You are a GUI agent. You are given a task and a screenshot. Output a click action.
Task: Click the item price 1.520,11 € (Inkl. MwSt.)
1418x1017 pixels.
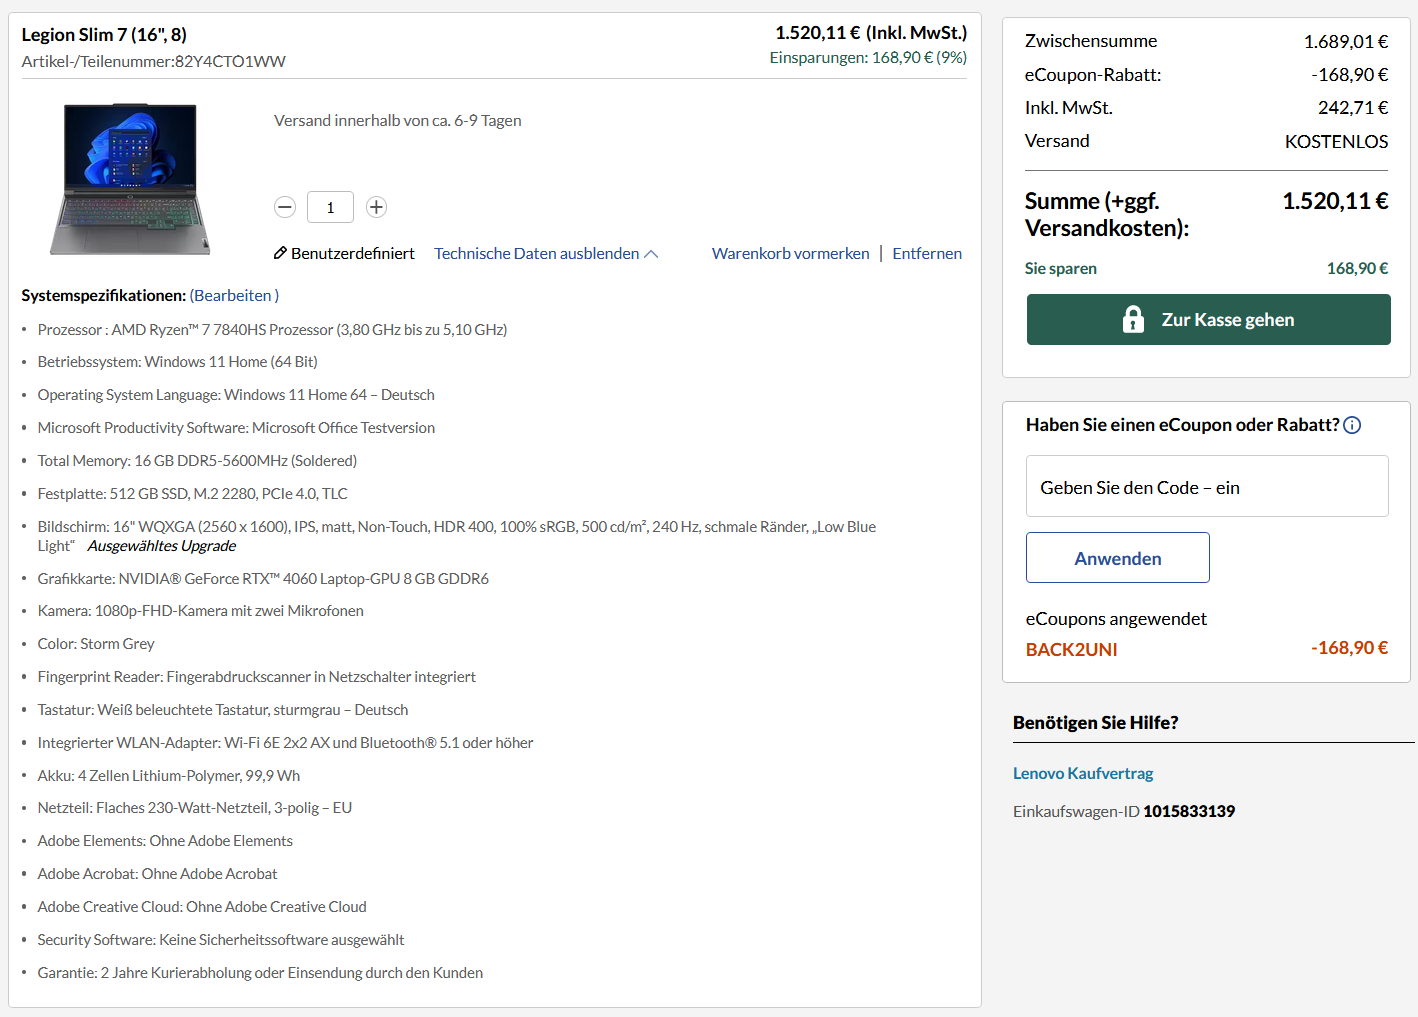871,33
